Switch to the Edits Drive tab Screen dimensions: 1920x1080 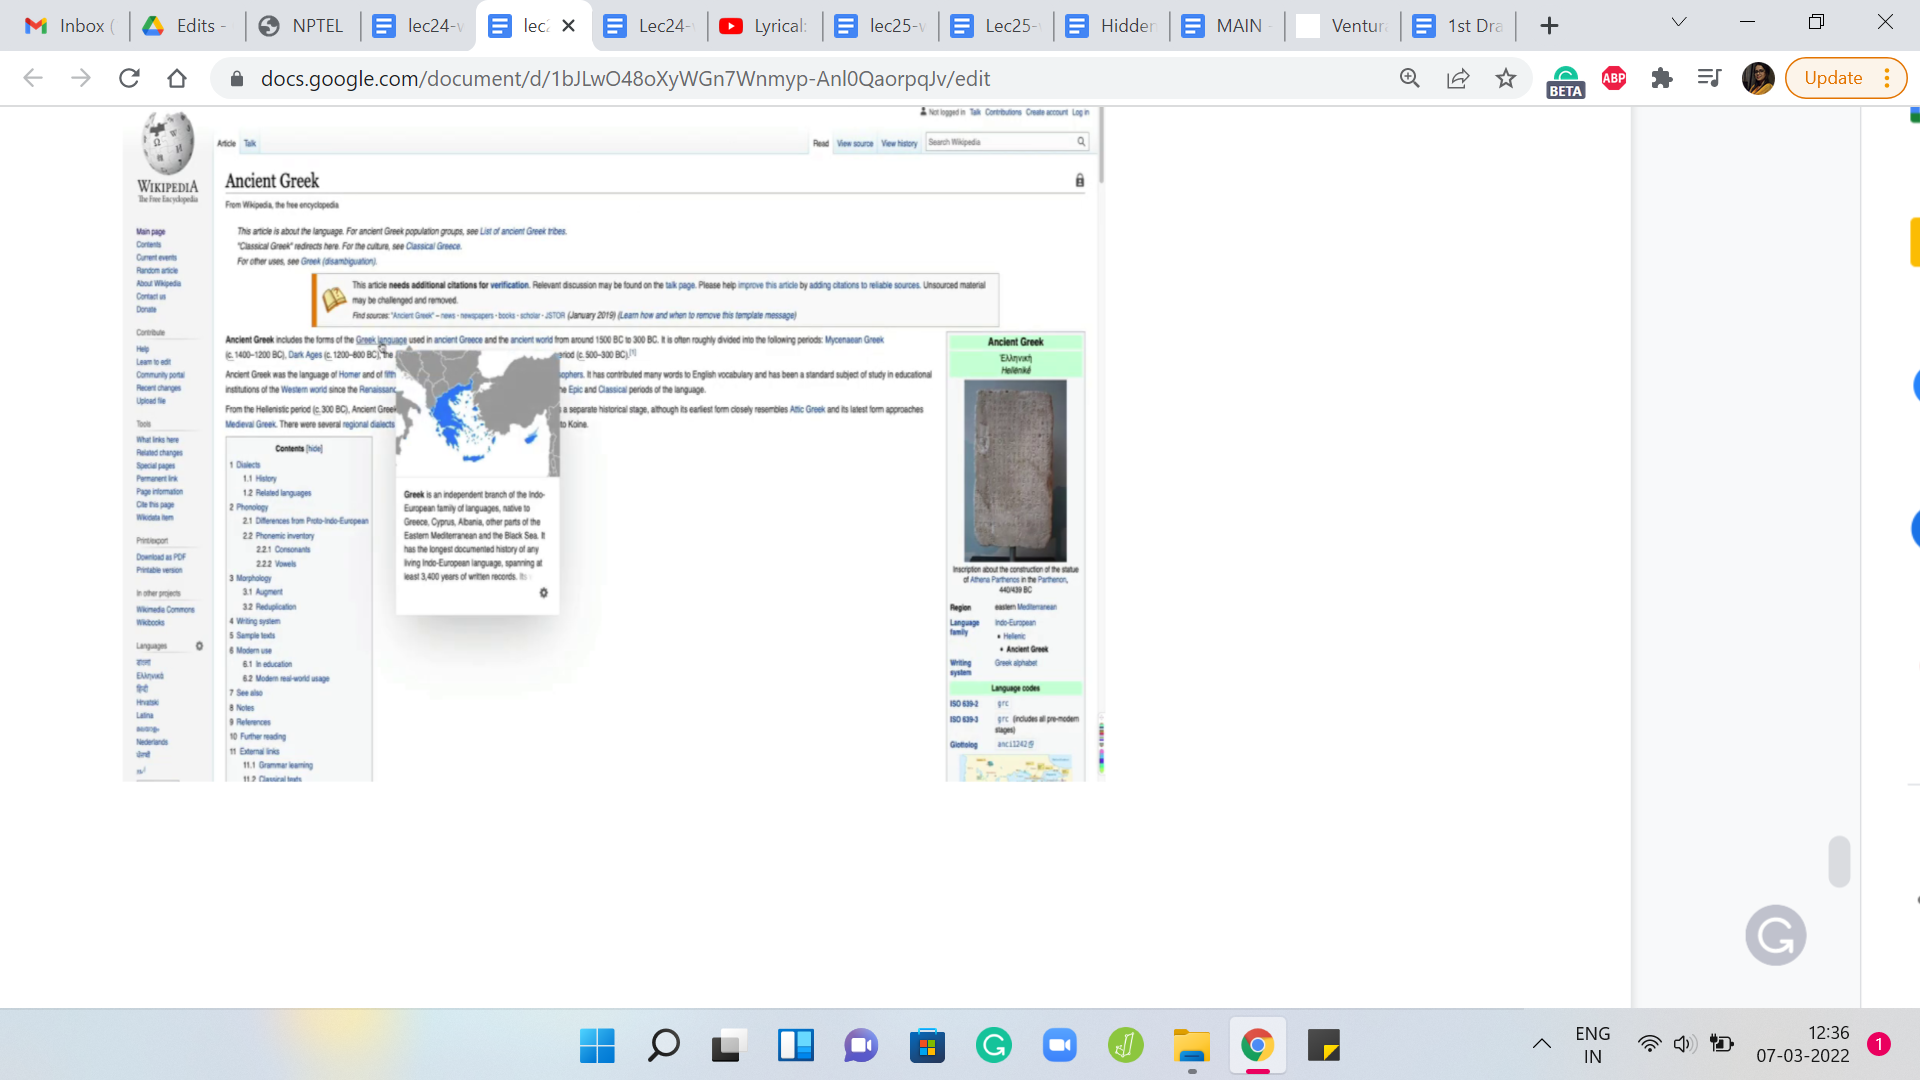tap(186, 26)
